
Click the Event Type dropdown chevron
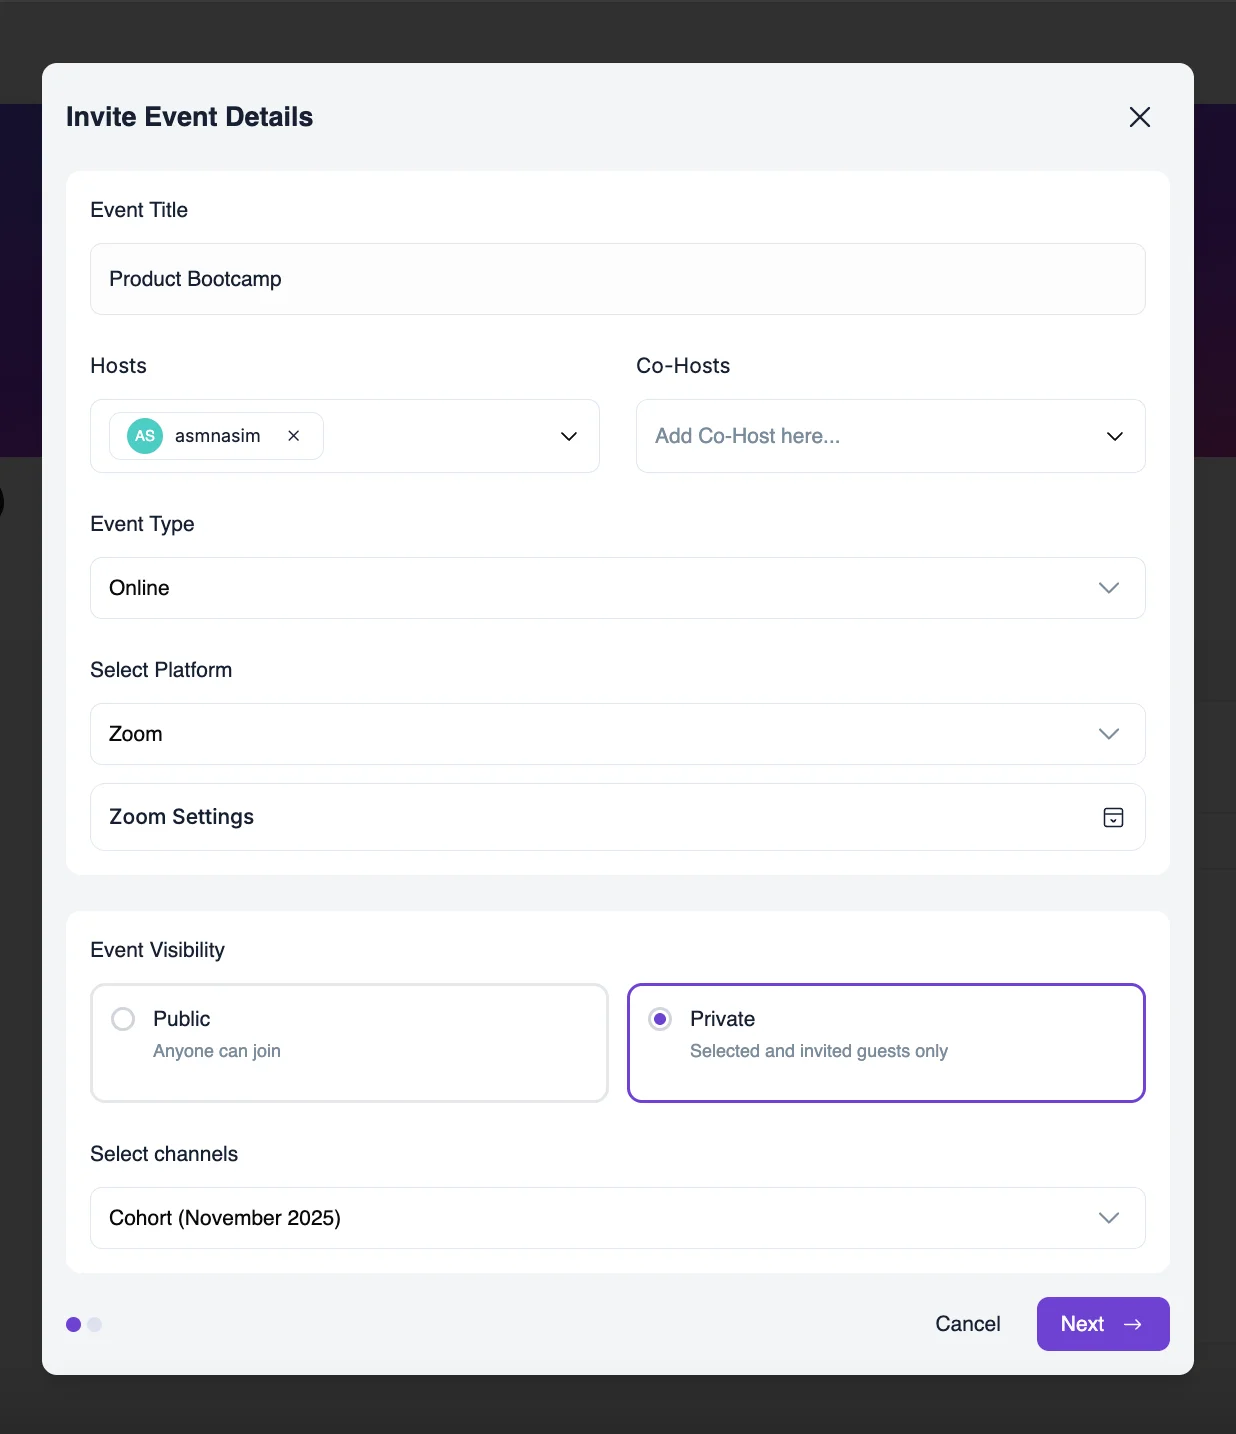coord(1108,588)
